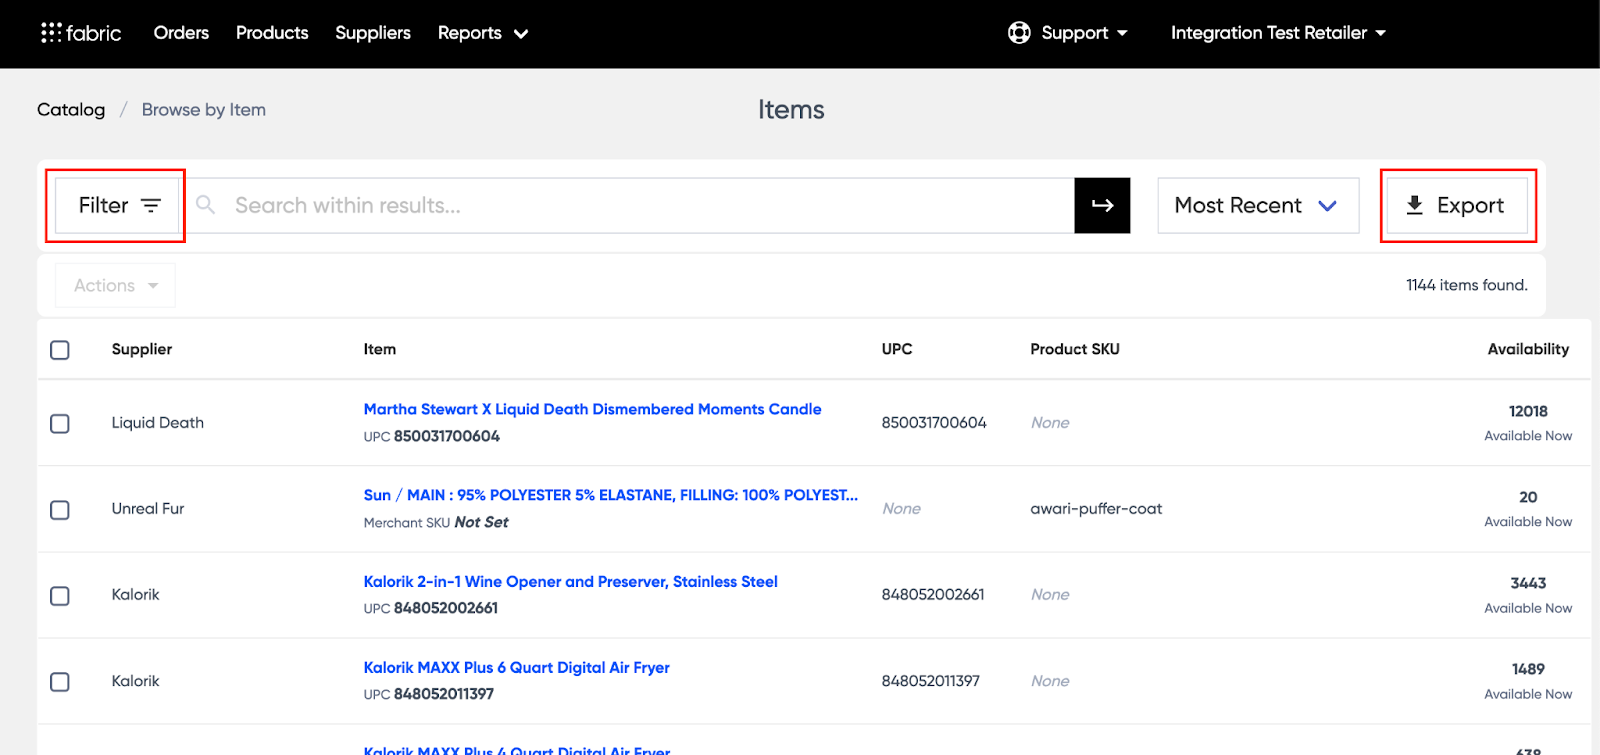Click UPC cell 848052002661
This screenshot has width=1600, height=755.
933,595
